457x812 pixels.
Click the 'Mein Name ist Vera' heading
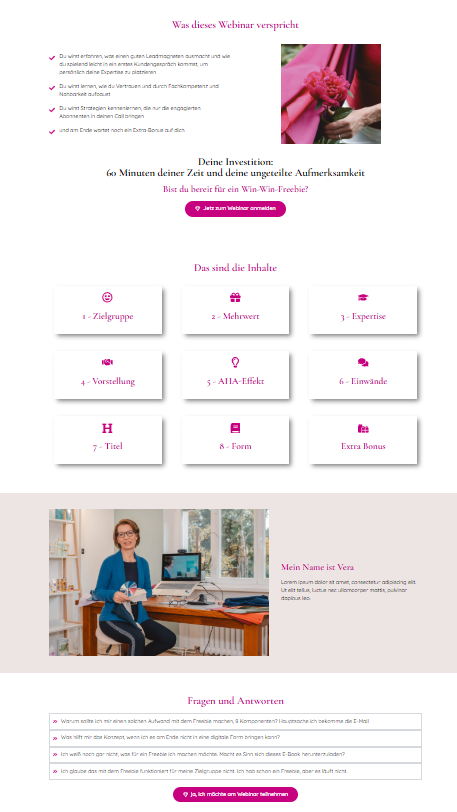318,567
